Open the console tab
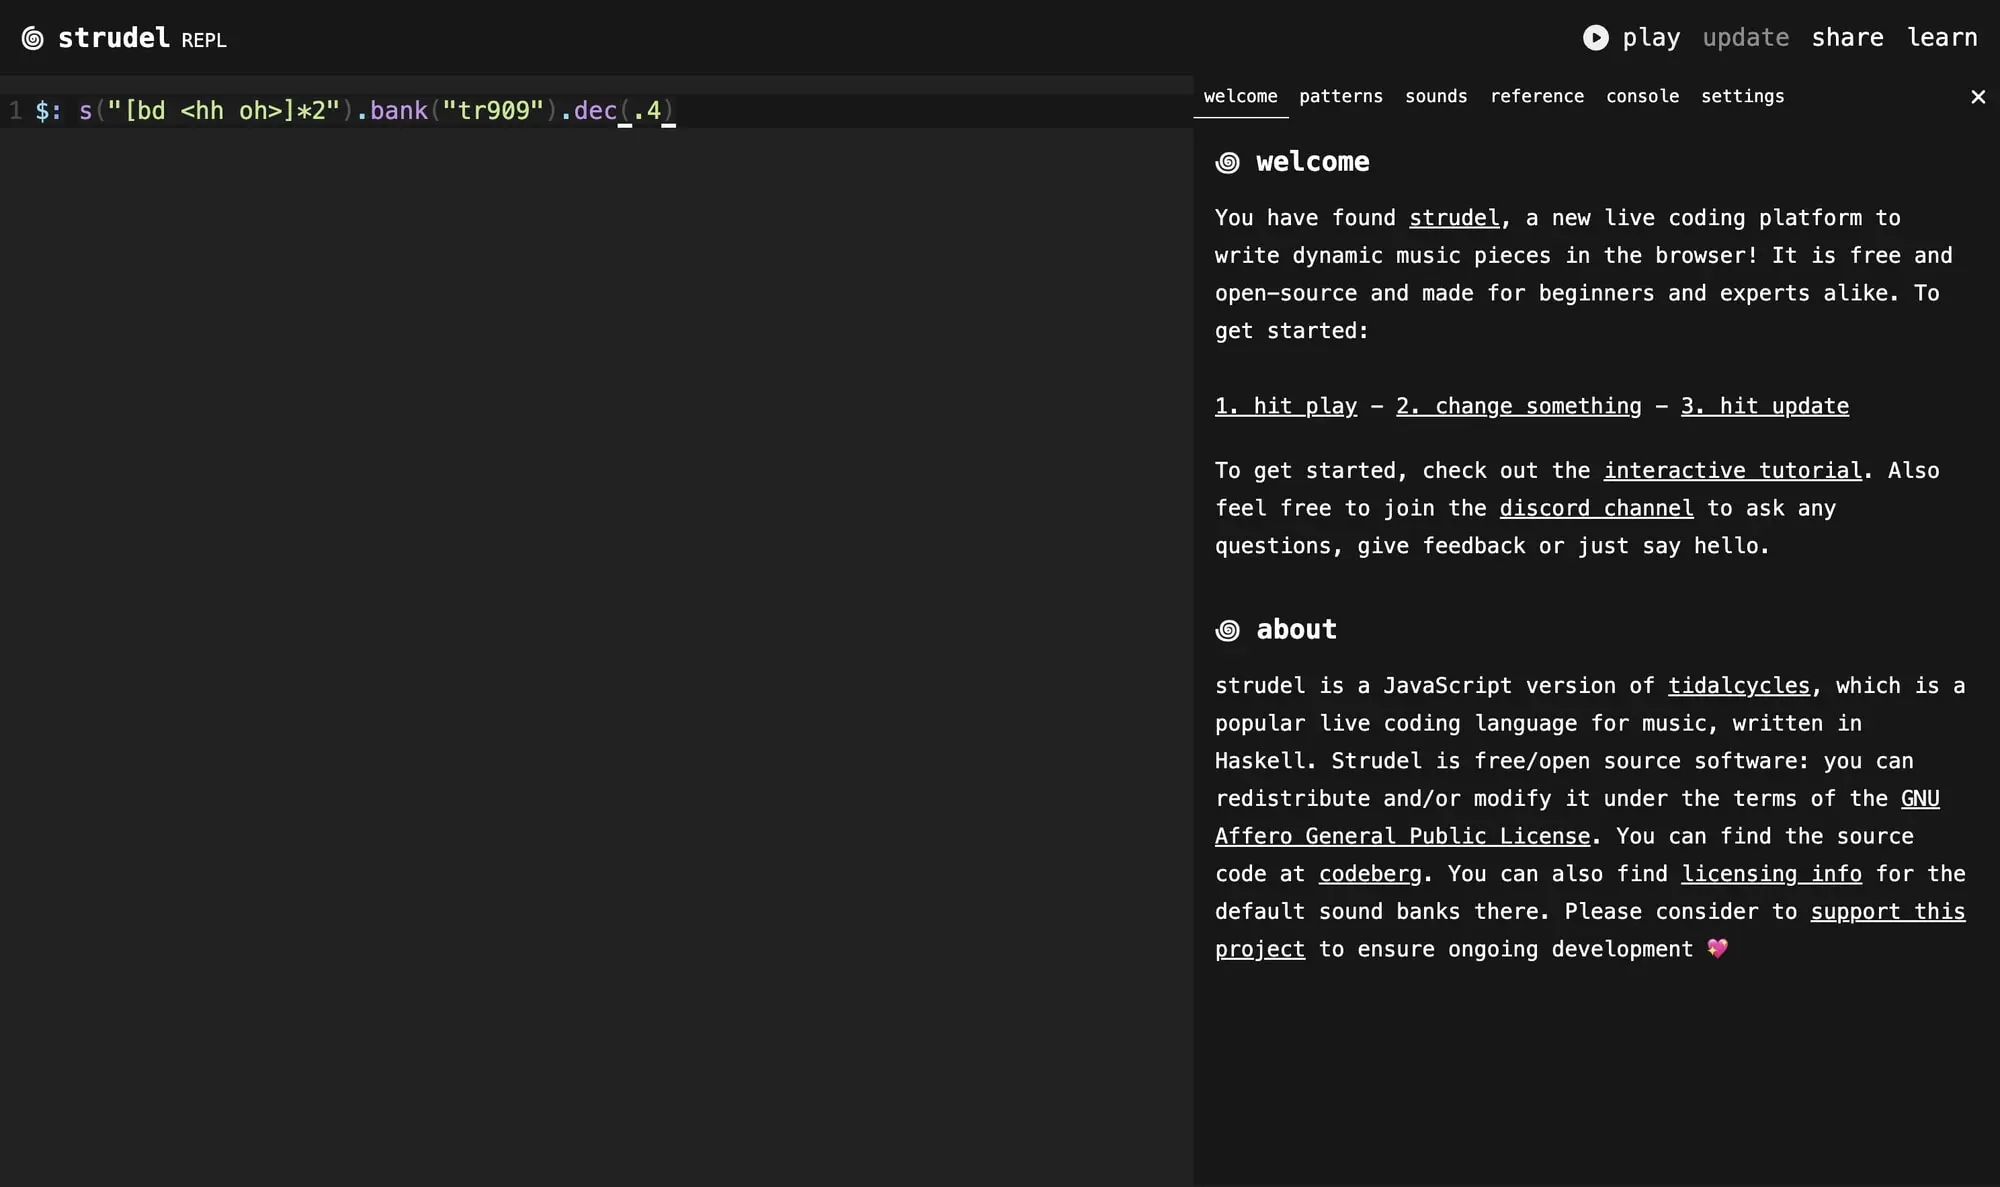The image size is (2000, 1187). pos(1642,97)
